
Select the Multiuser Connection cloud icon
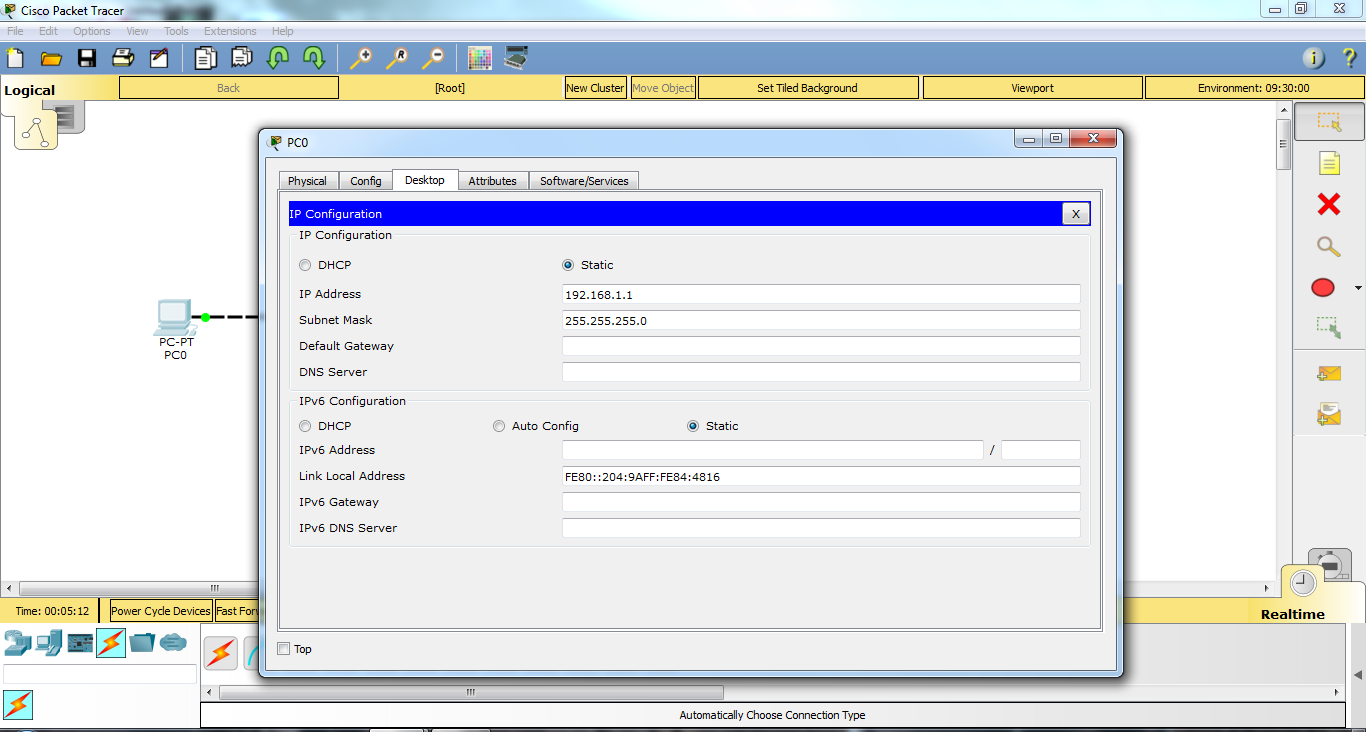(173, 643)
